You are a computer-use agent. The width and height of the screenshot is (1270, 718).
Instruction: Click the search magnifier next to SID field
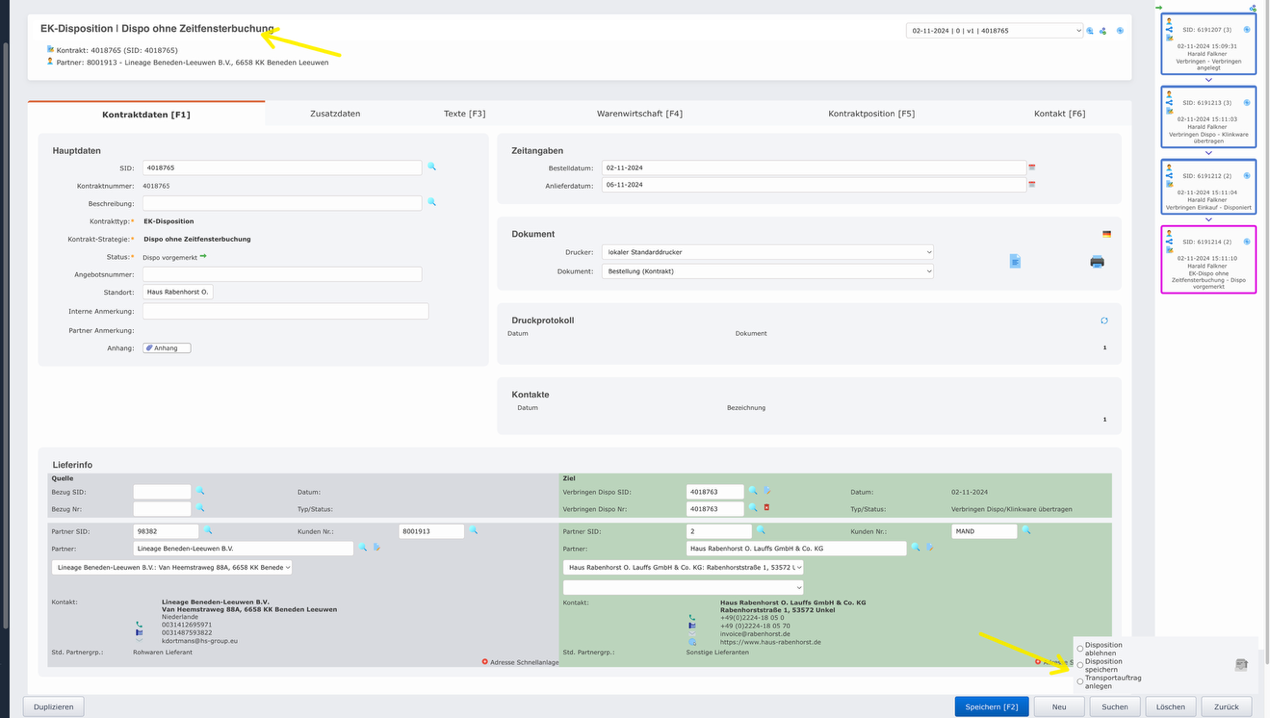pos(432,167)
